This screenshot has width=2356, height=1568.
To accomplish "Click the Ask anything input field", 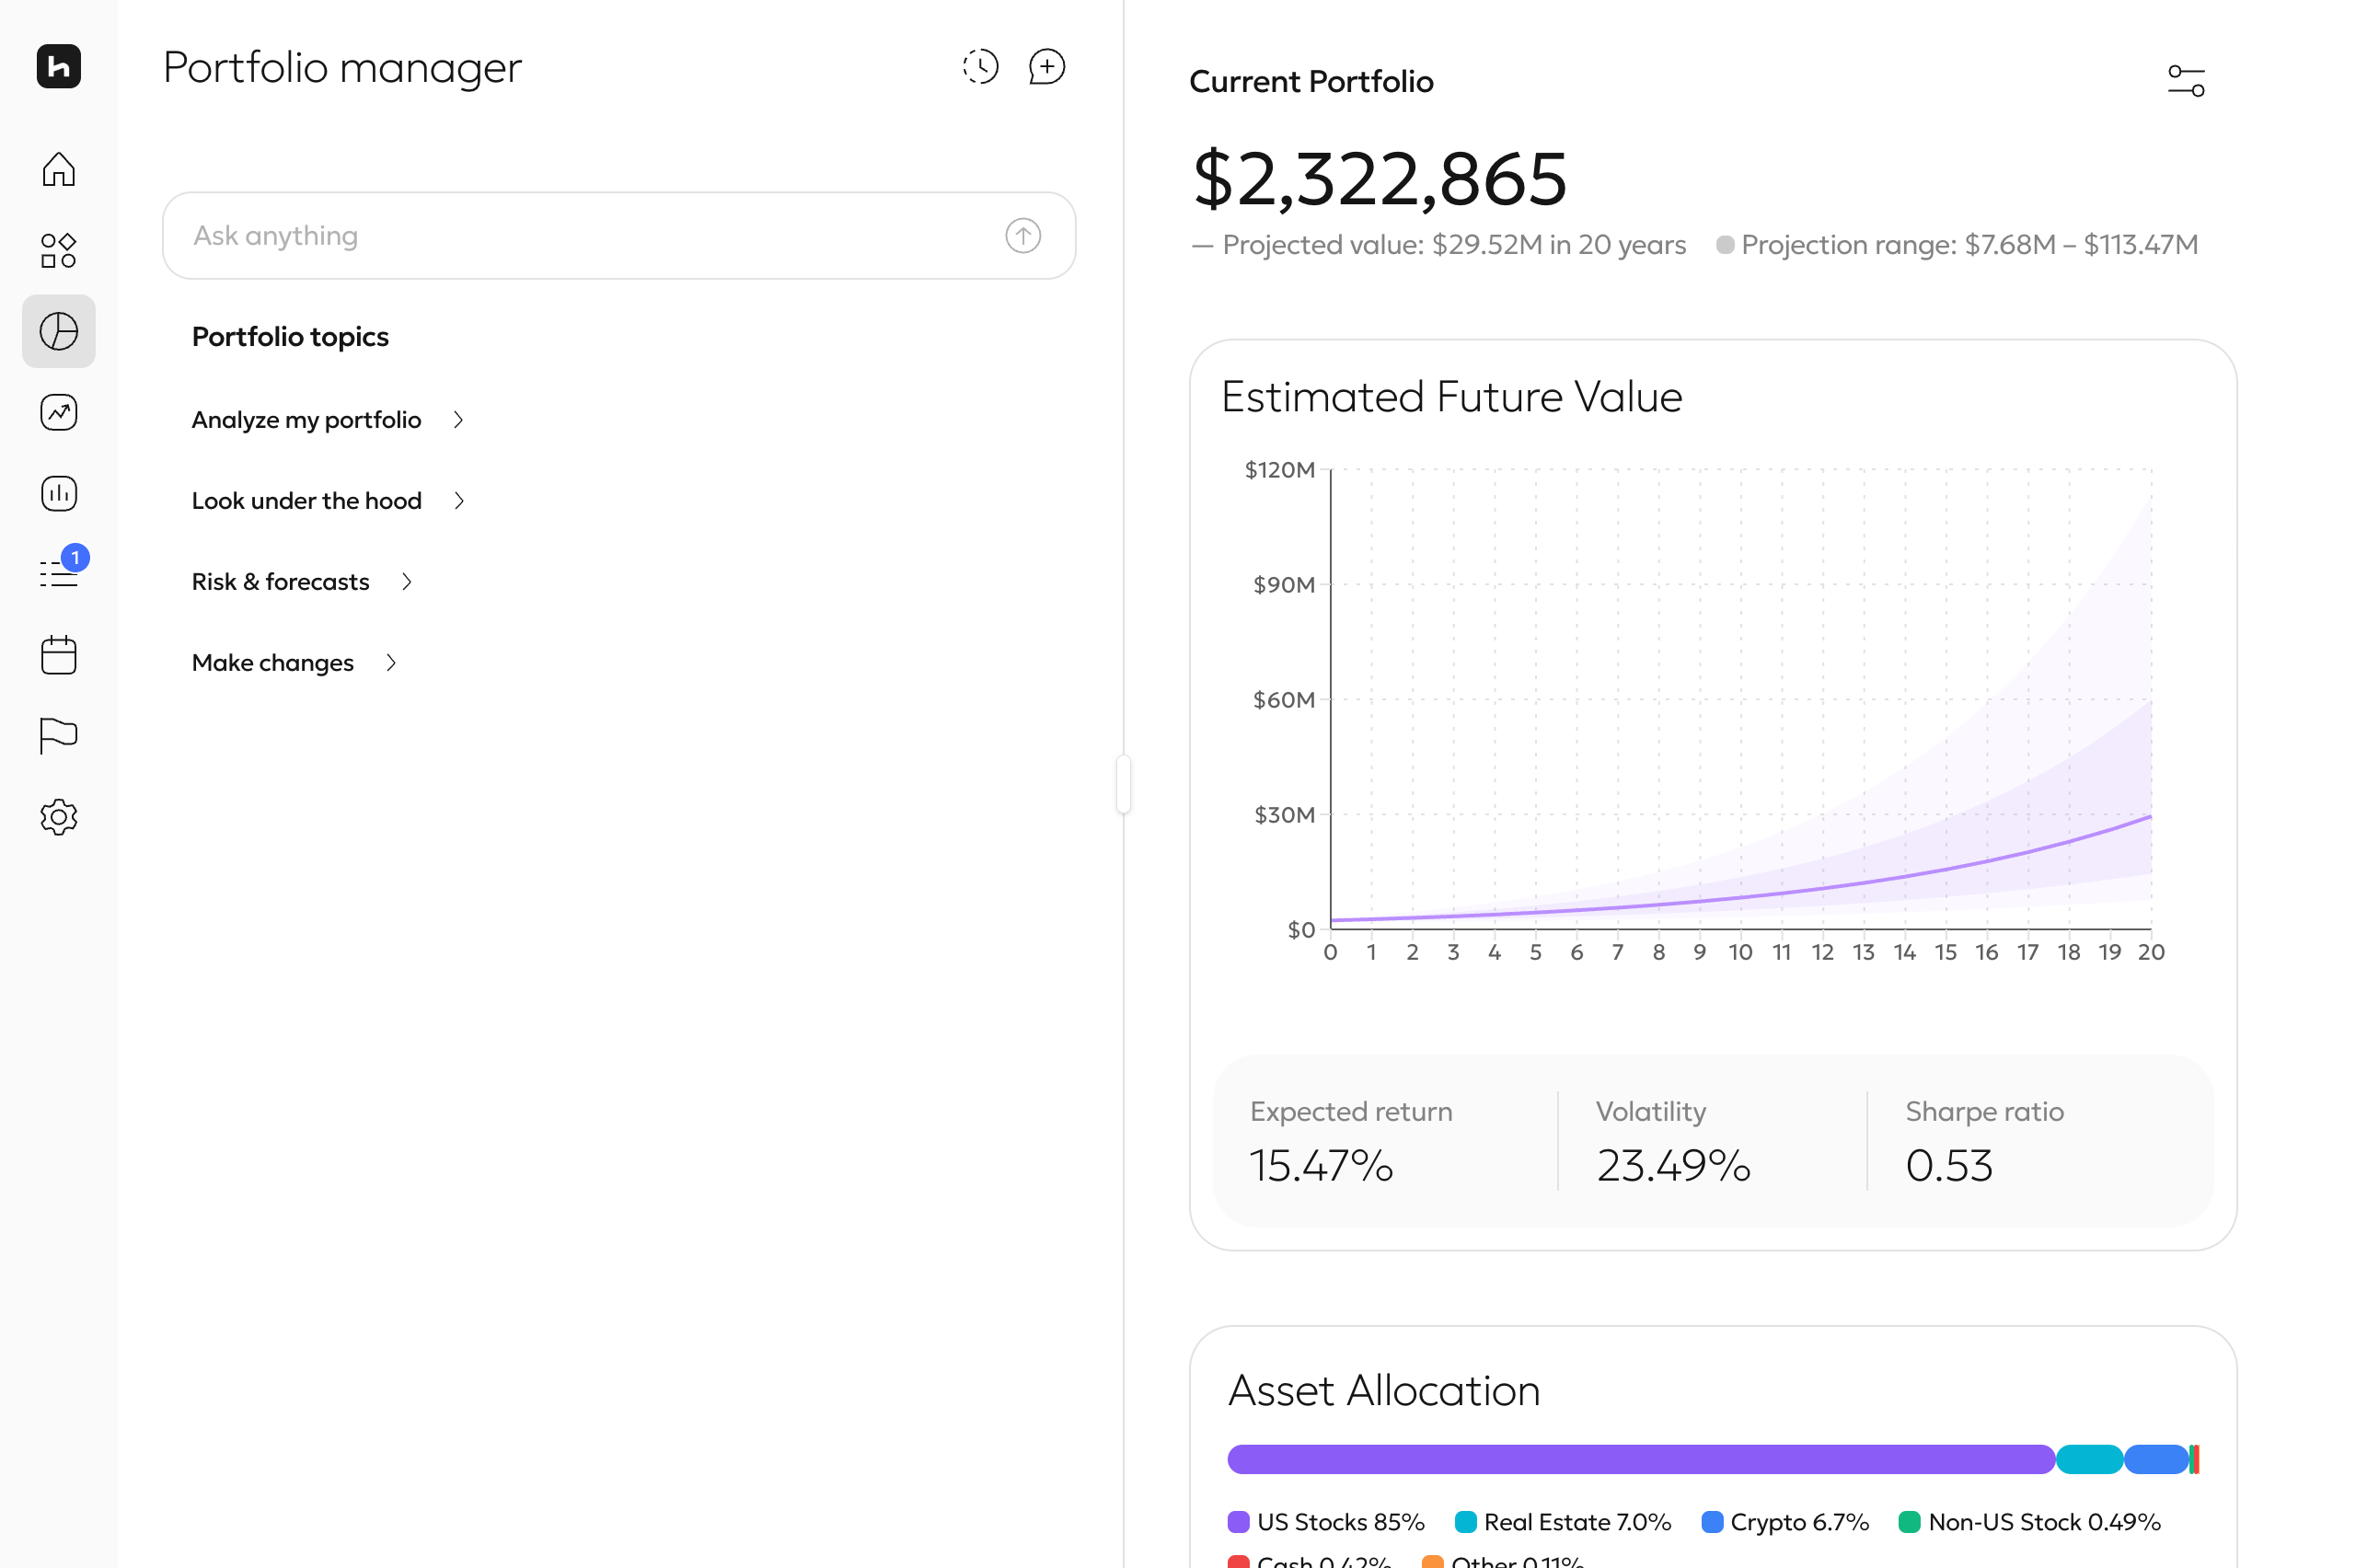I will pos(590,236).
